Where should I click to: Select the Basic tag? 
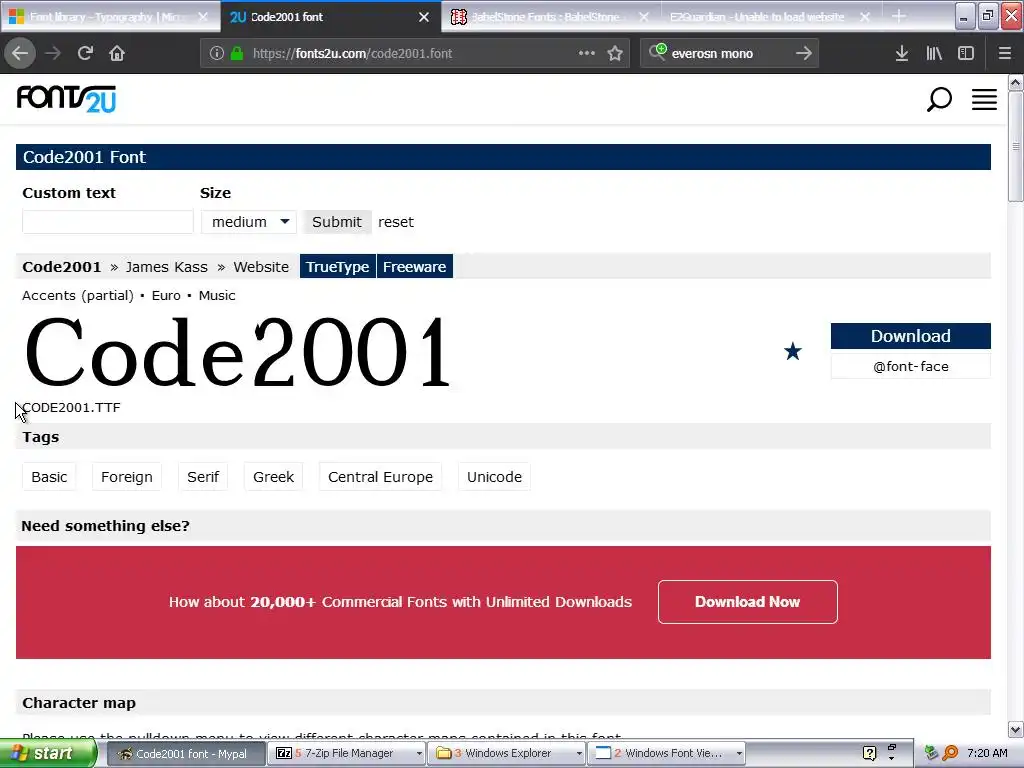[x=49, y=477]
